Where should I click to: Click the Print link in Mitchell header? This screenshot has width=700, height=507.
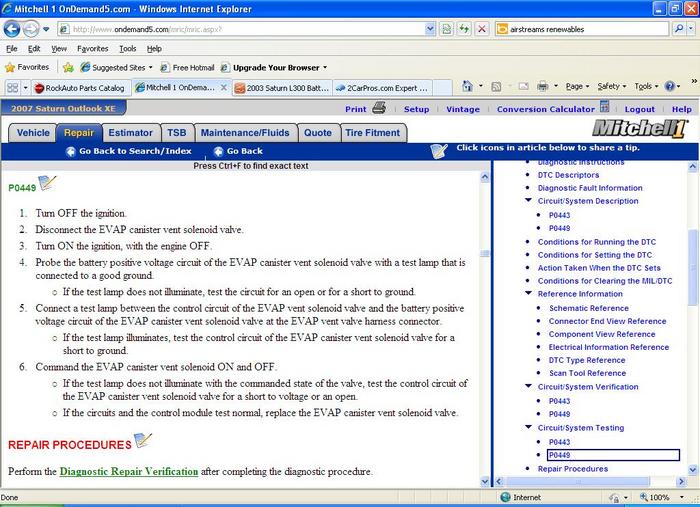pyautogui.click(x=355, y=109)
